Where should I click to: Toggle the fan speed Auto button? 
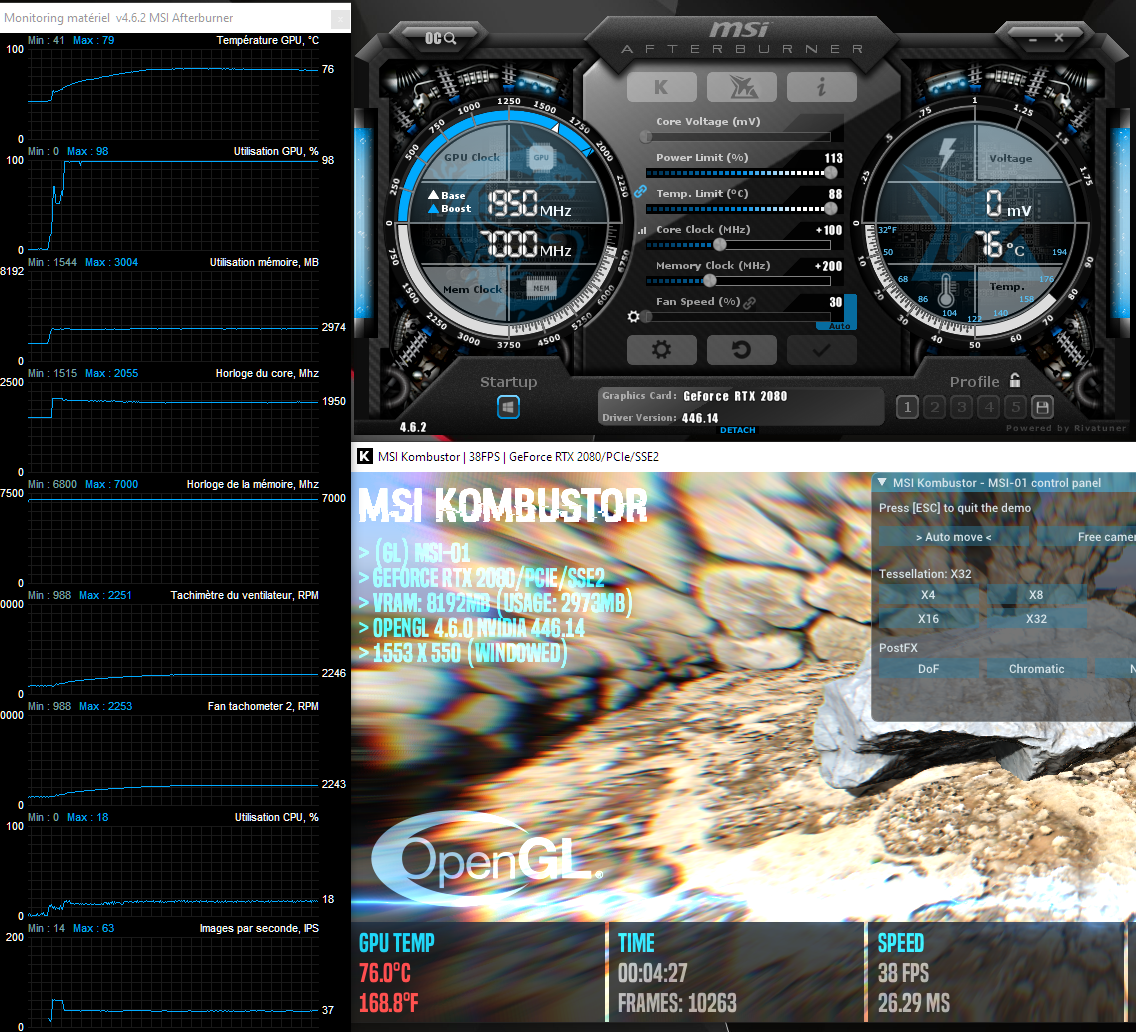click(x=839, y=326)
